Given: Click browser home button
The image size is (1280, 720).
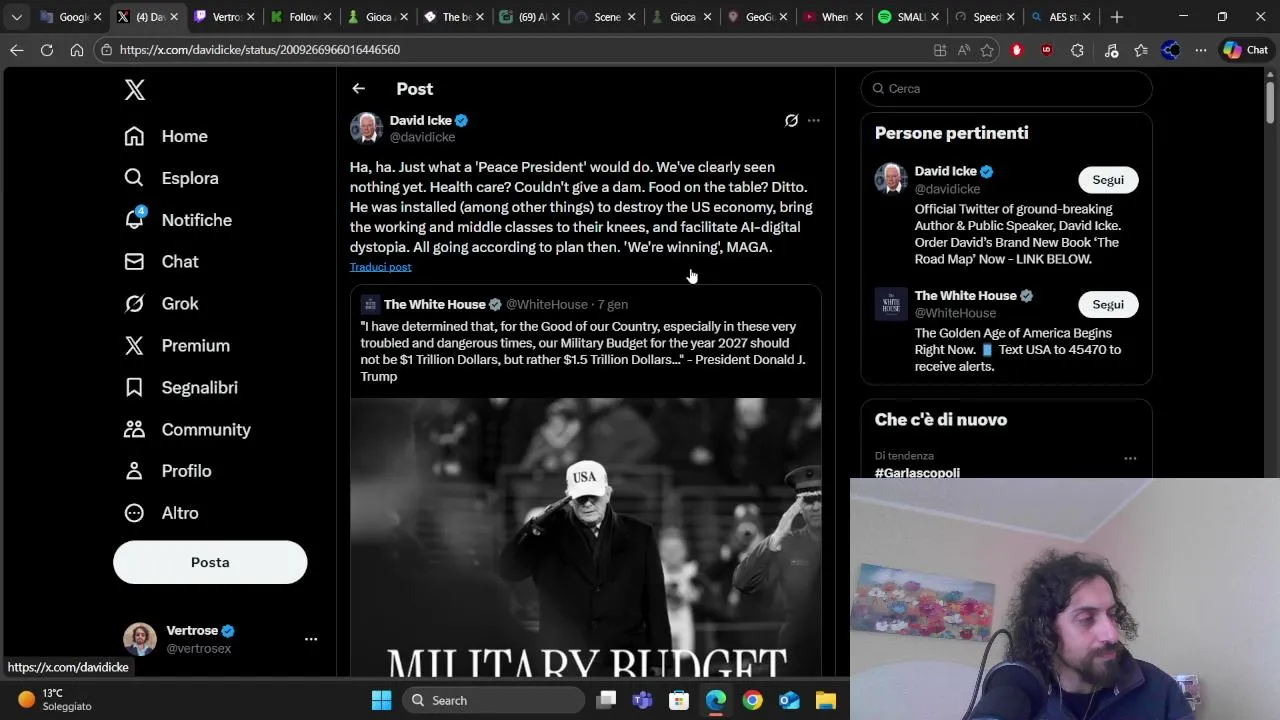Looking at the screenshot, I should click(77, 50).
